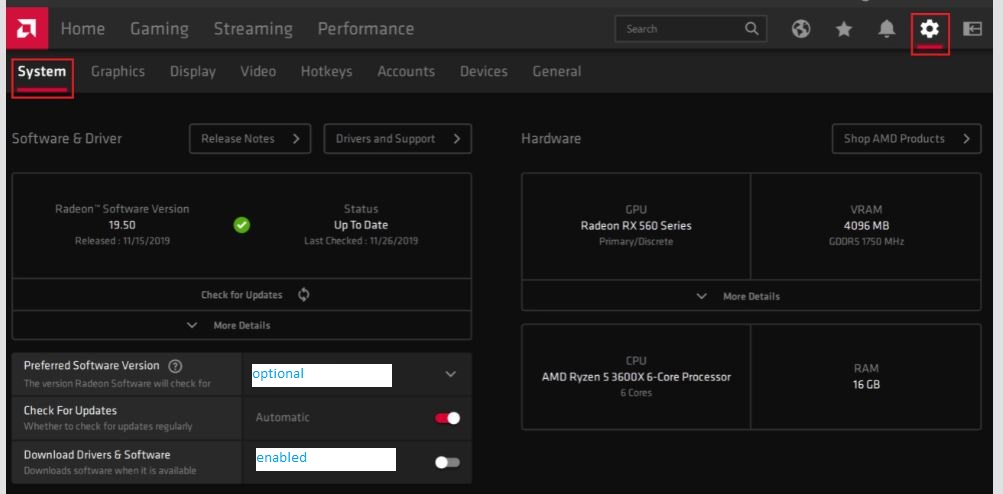Viewport: 1003px width, 494px height.
Task: Toggle automatic Check For Updates switch
Action: click(447, 418)
